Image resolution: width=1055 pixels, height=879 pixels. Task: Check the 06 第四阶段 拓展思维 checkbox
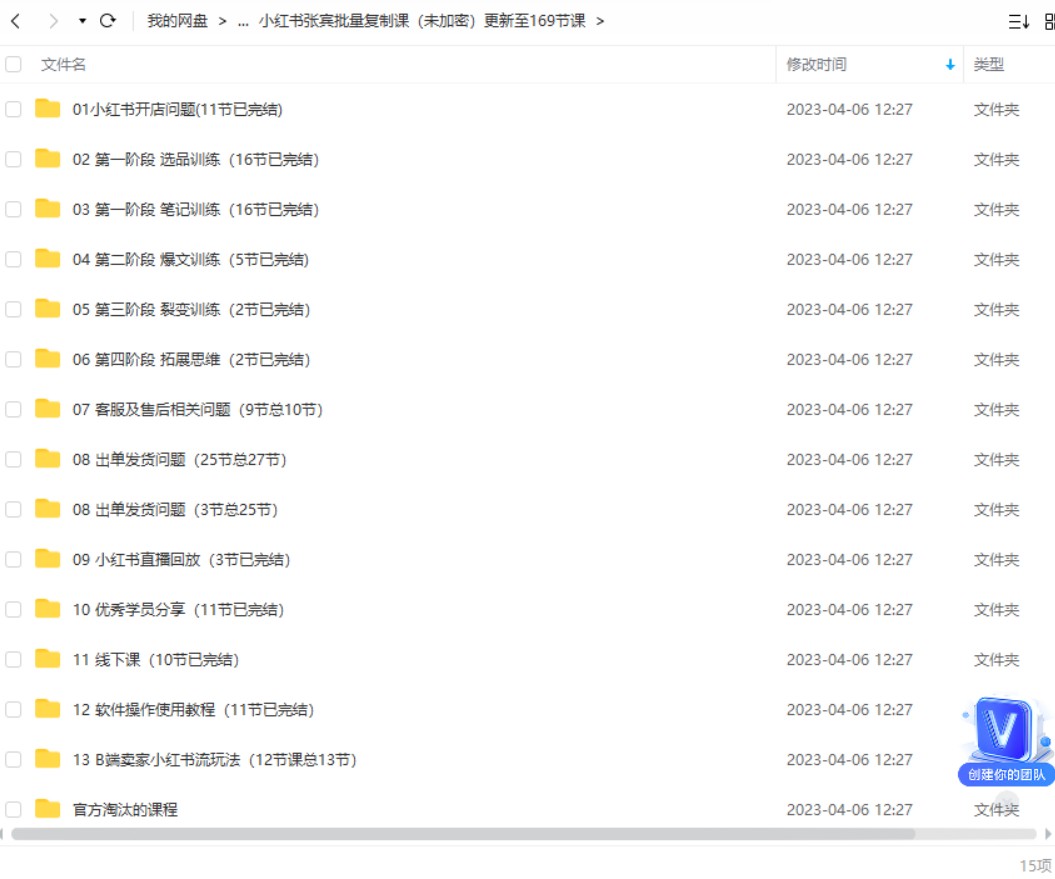pyautogui.click(x=13, y=359)
